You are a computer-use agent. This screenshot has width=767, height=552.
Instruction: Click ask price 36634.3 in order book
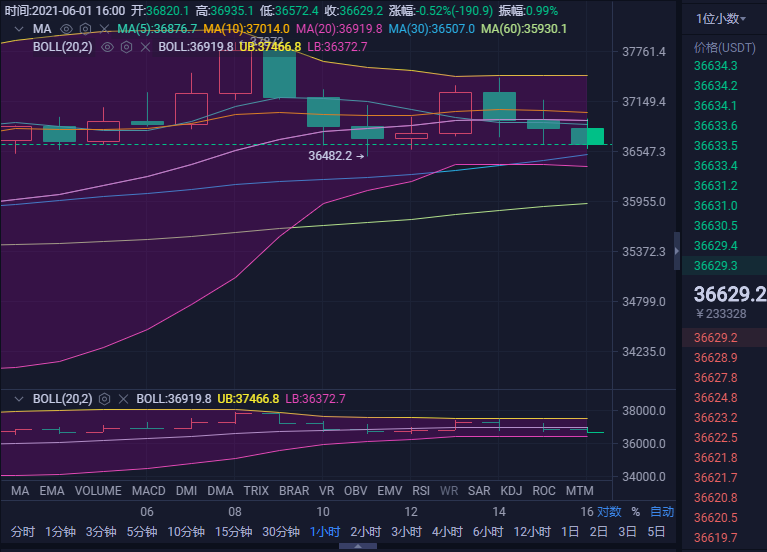716,66
